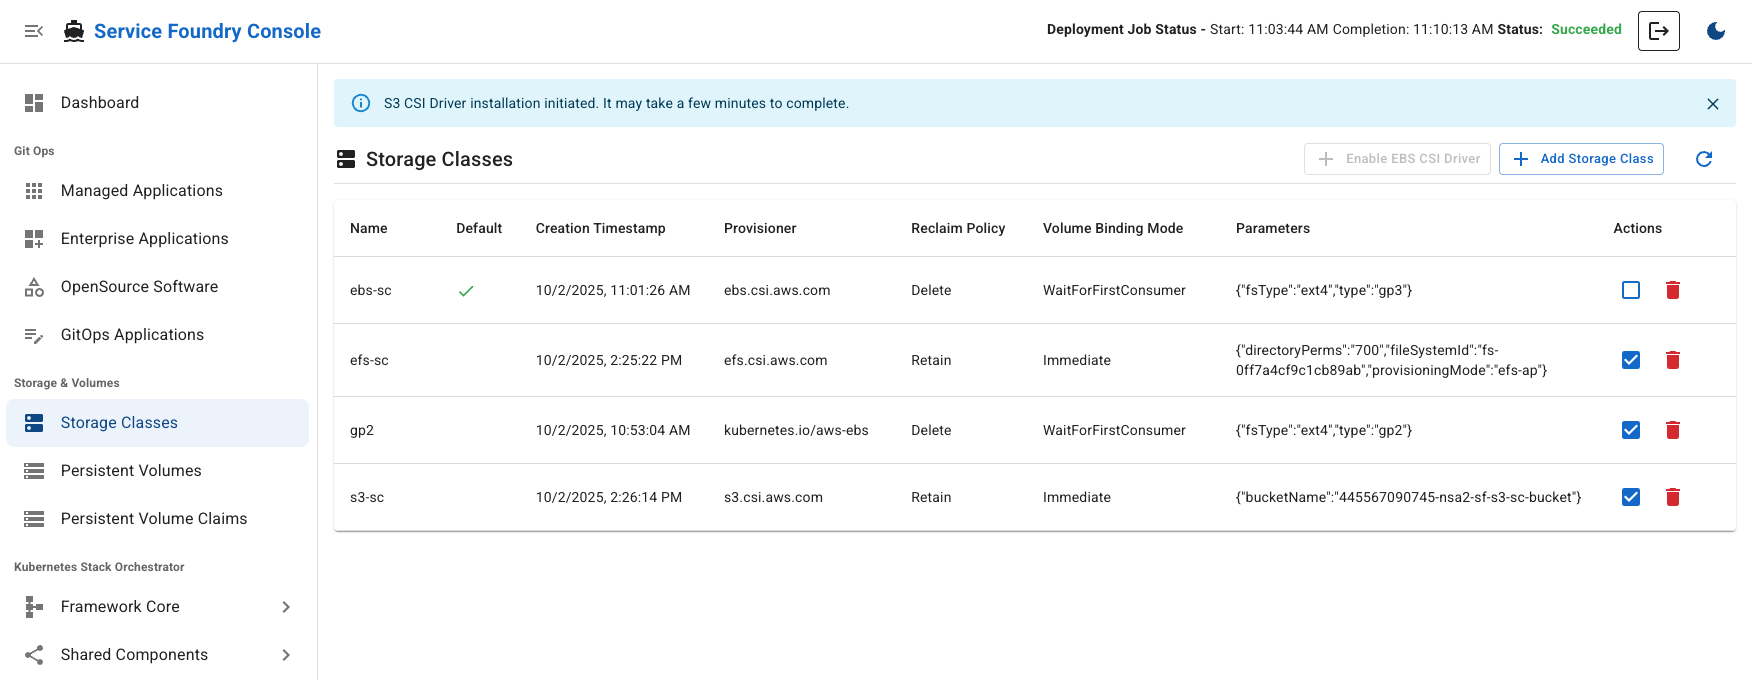
Task: Remove s3-sc using its trash icon
Action: pos(1672,497)
